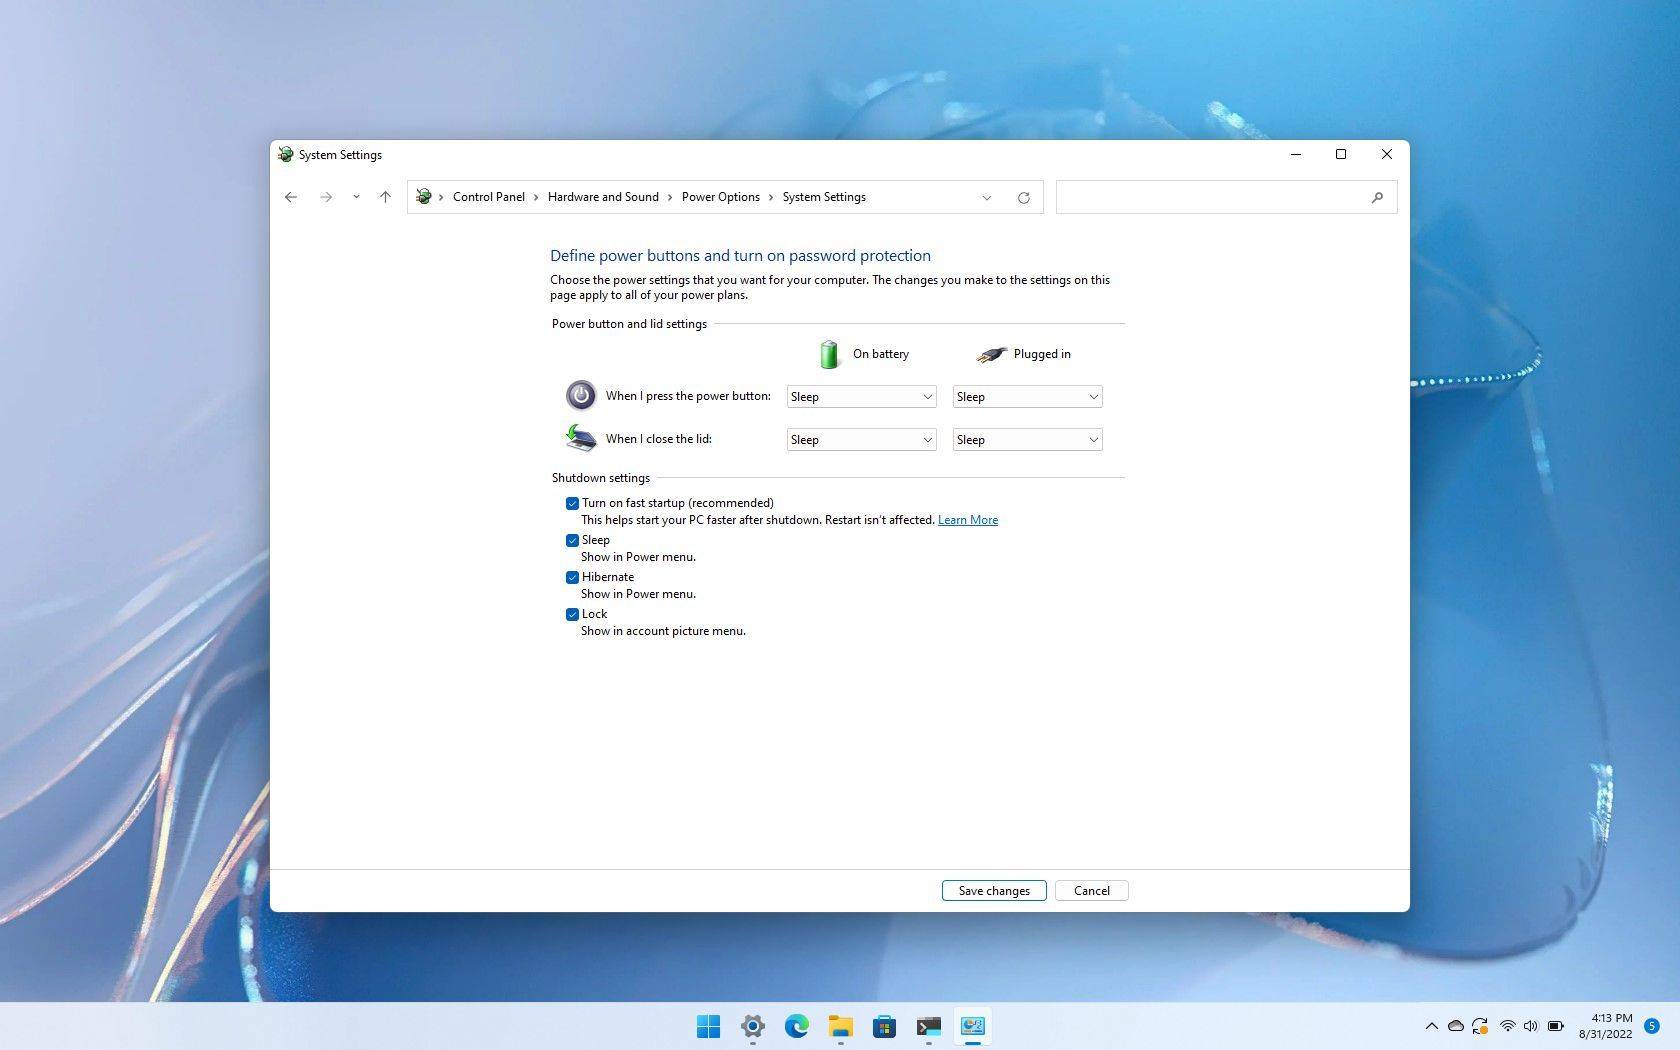Open Hardware and Sound from the breadcrumb
The image size is (1680, 1050).
(602, 197)
